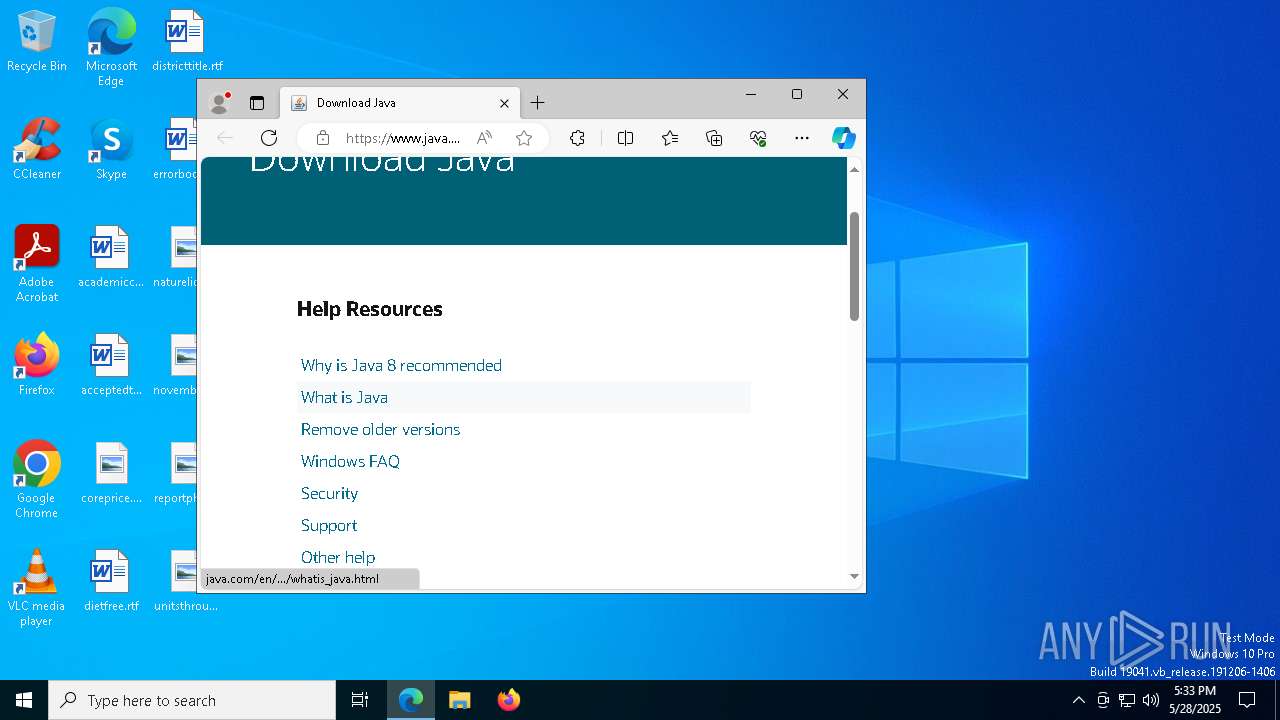Select Google Chrome desktop shortcut

(37, 480)
